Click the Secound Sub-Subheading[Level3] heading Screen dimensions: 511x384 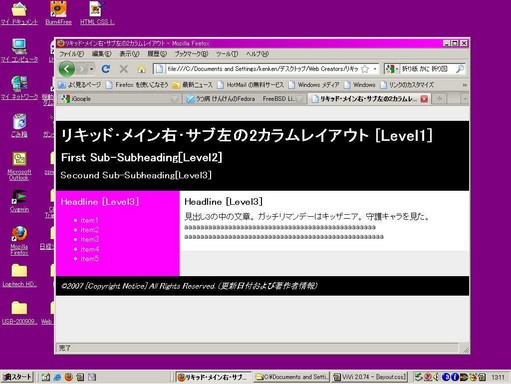(x=136, y=175)
